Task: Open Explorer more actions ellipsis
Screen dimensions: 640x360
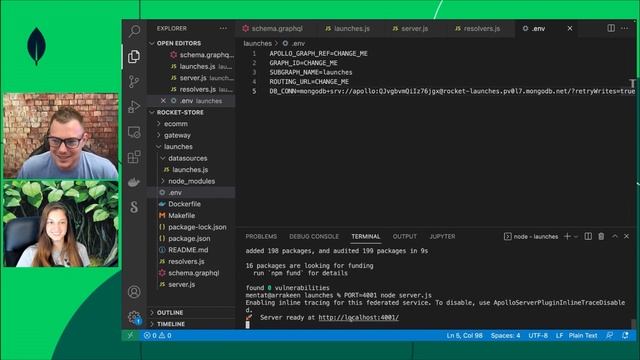Action: [223, 28]
